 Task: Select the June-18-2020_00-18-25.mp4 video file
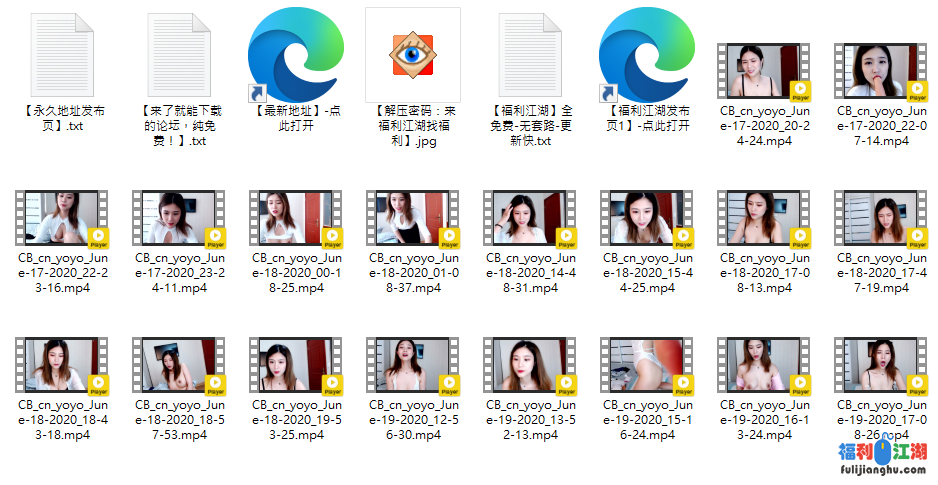[x=296, y=218]
